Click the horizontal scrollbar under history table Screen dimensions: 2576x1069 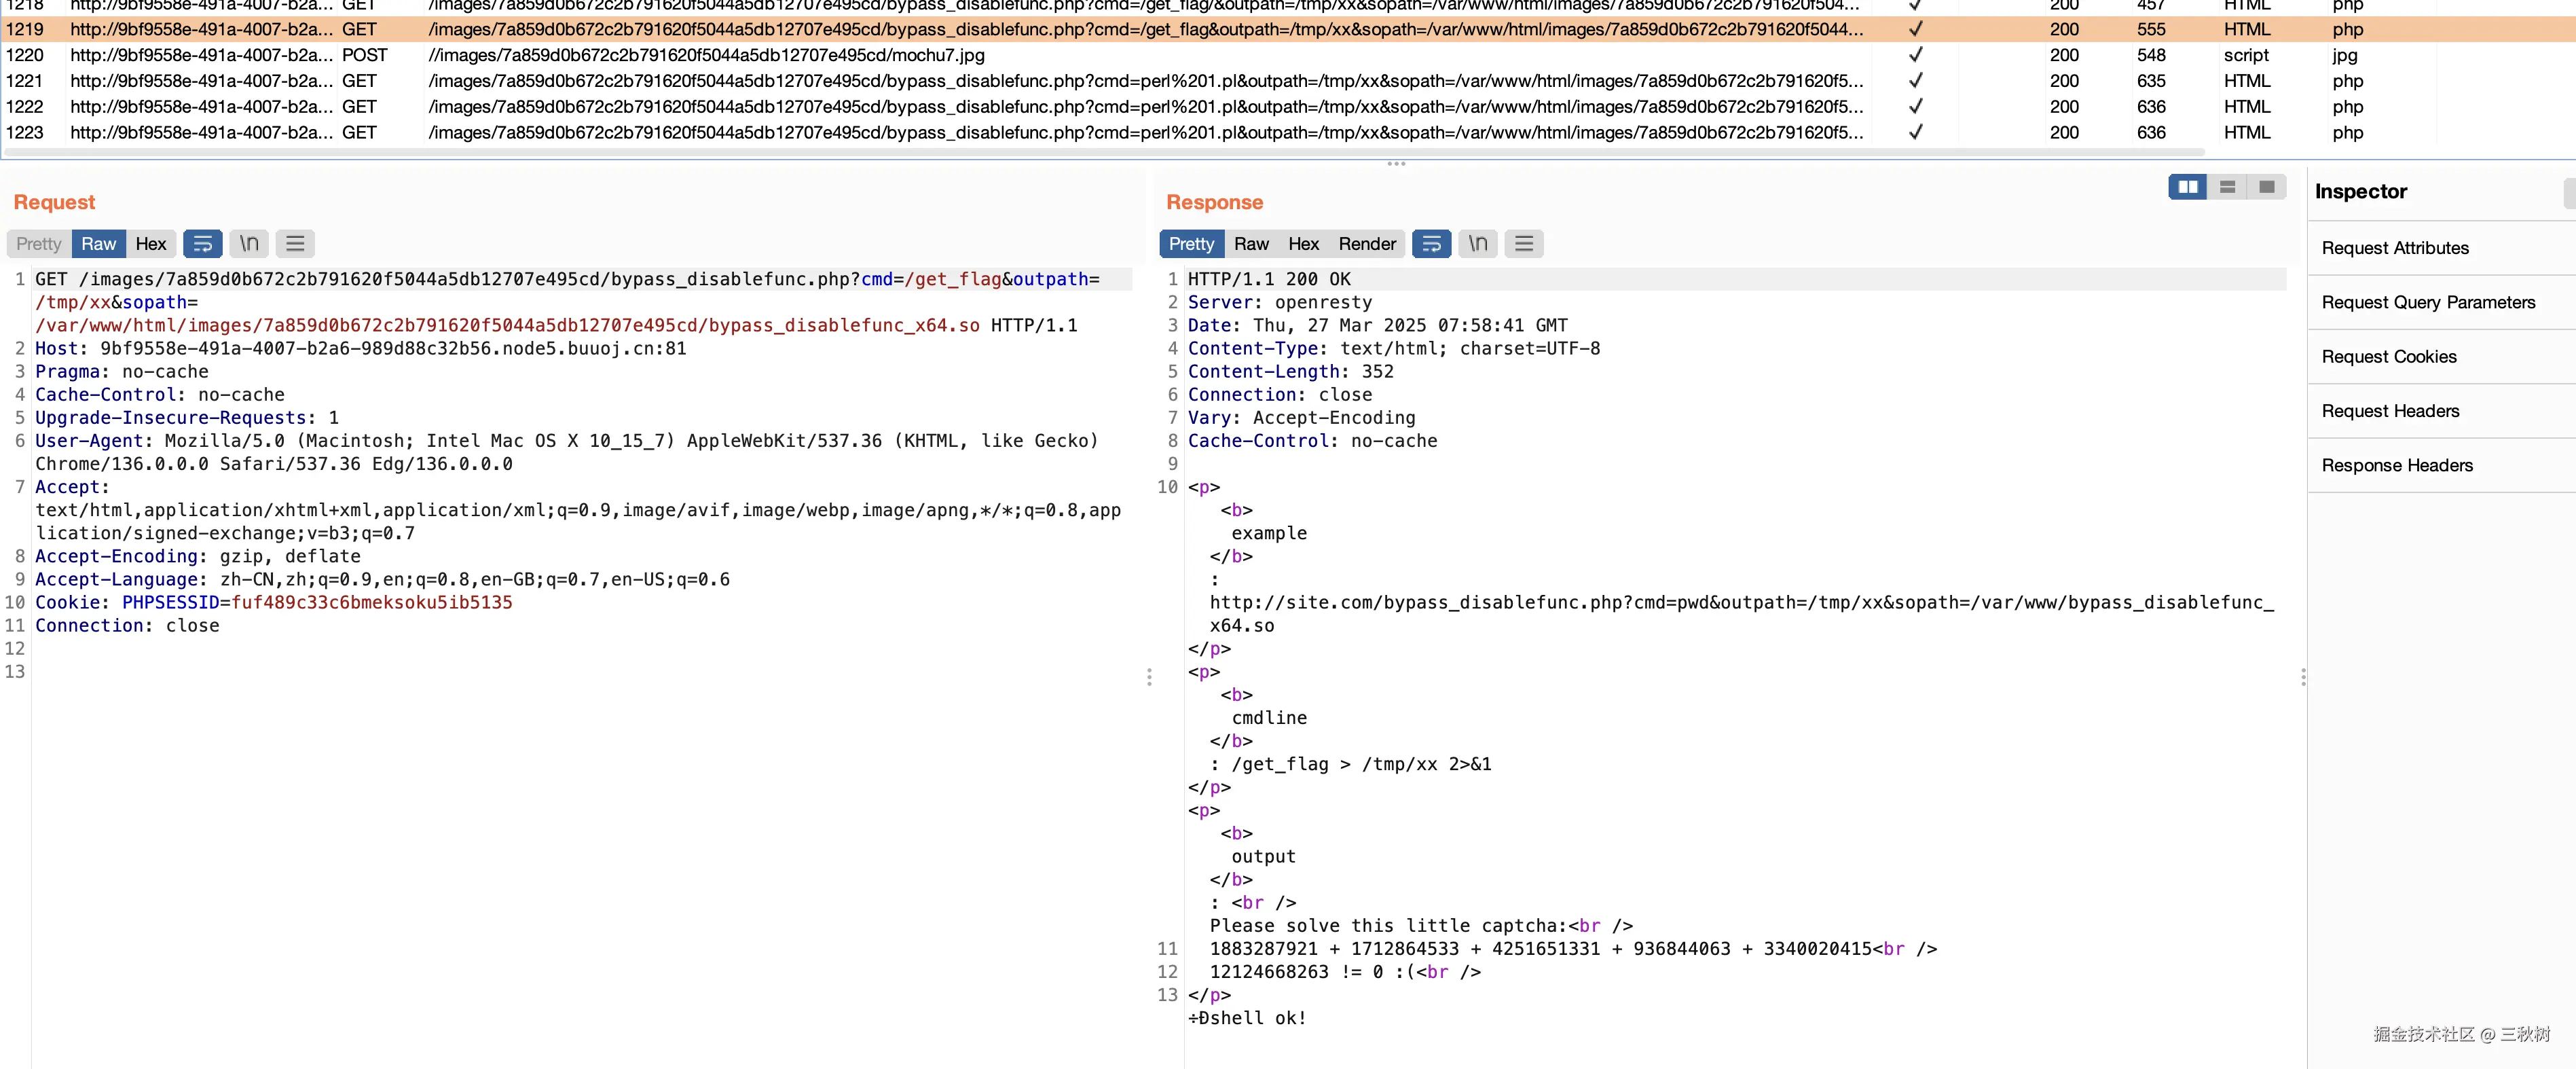[x=1100, y=153]
